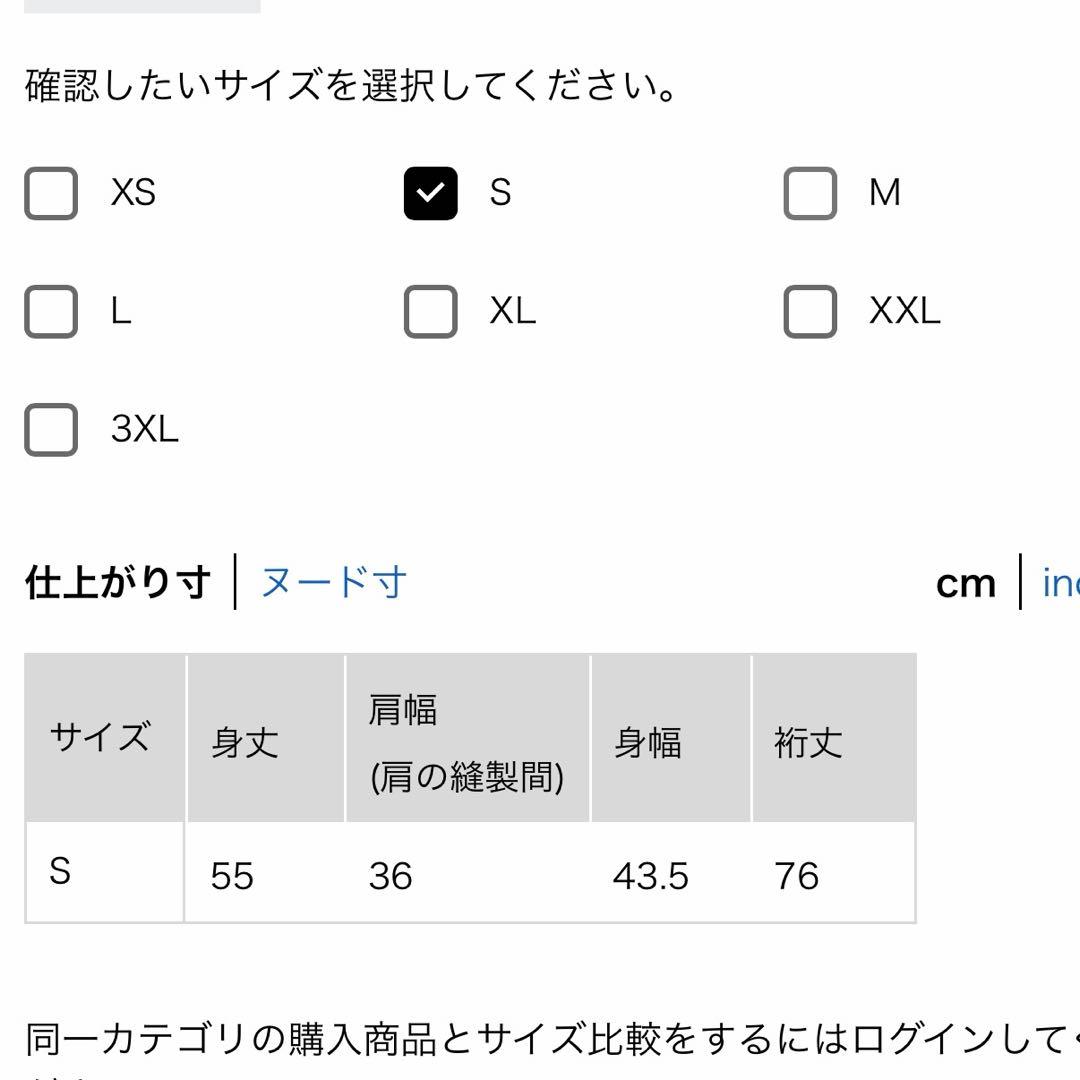Viewport: 1080px width, 1080px height.
Task: Select cm measurement unit
Action: (966, 584)
